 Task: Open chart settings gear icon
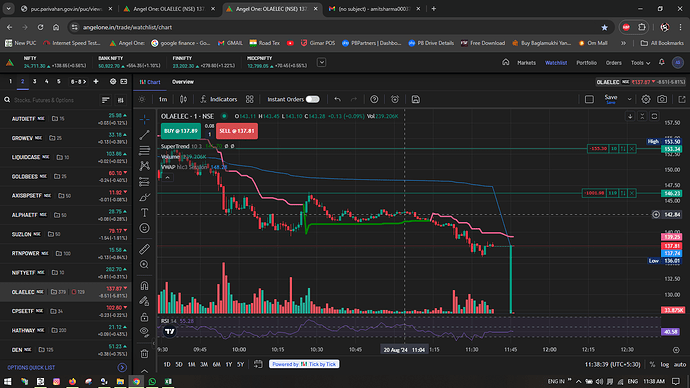[x=646, y=99]
